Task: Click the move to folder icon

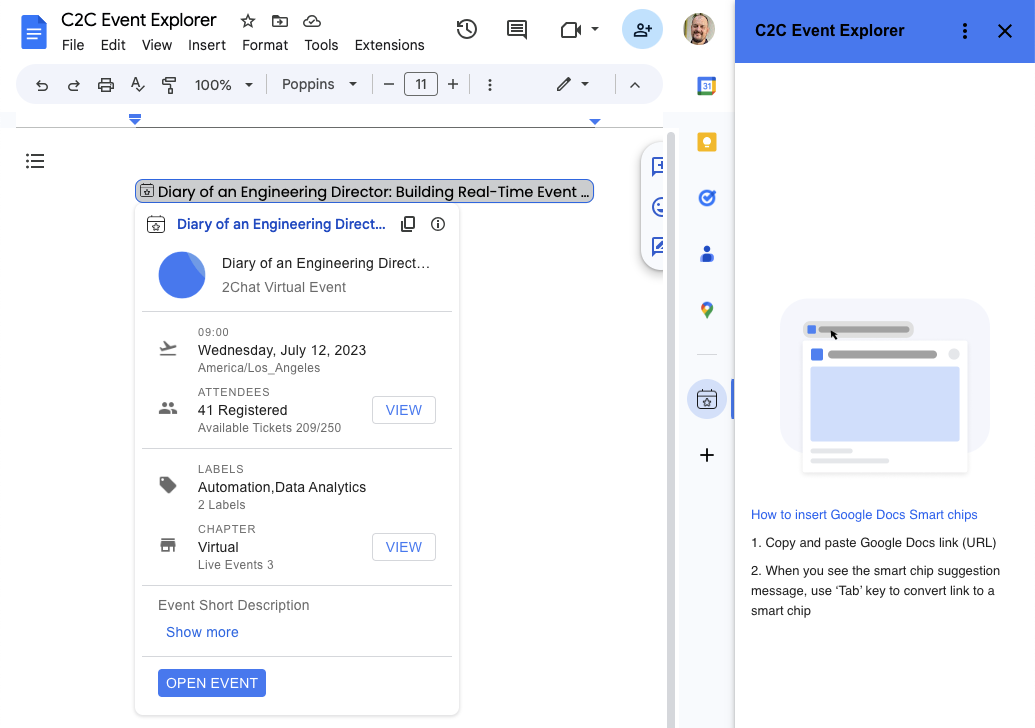Action: 280,21
